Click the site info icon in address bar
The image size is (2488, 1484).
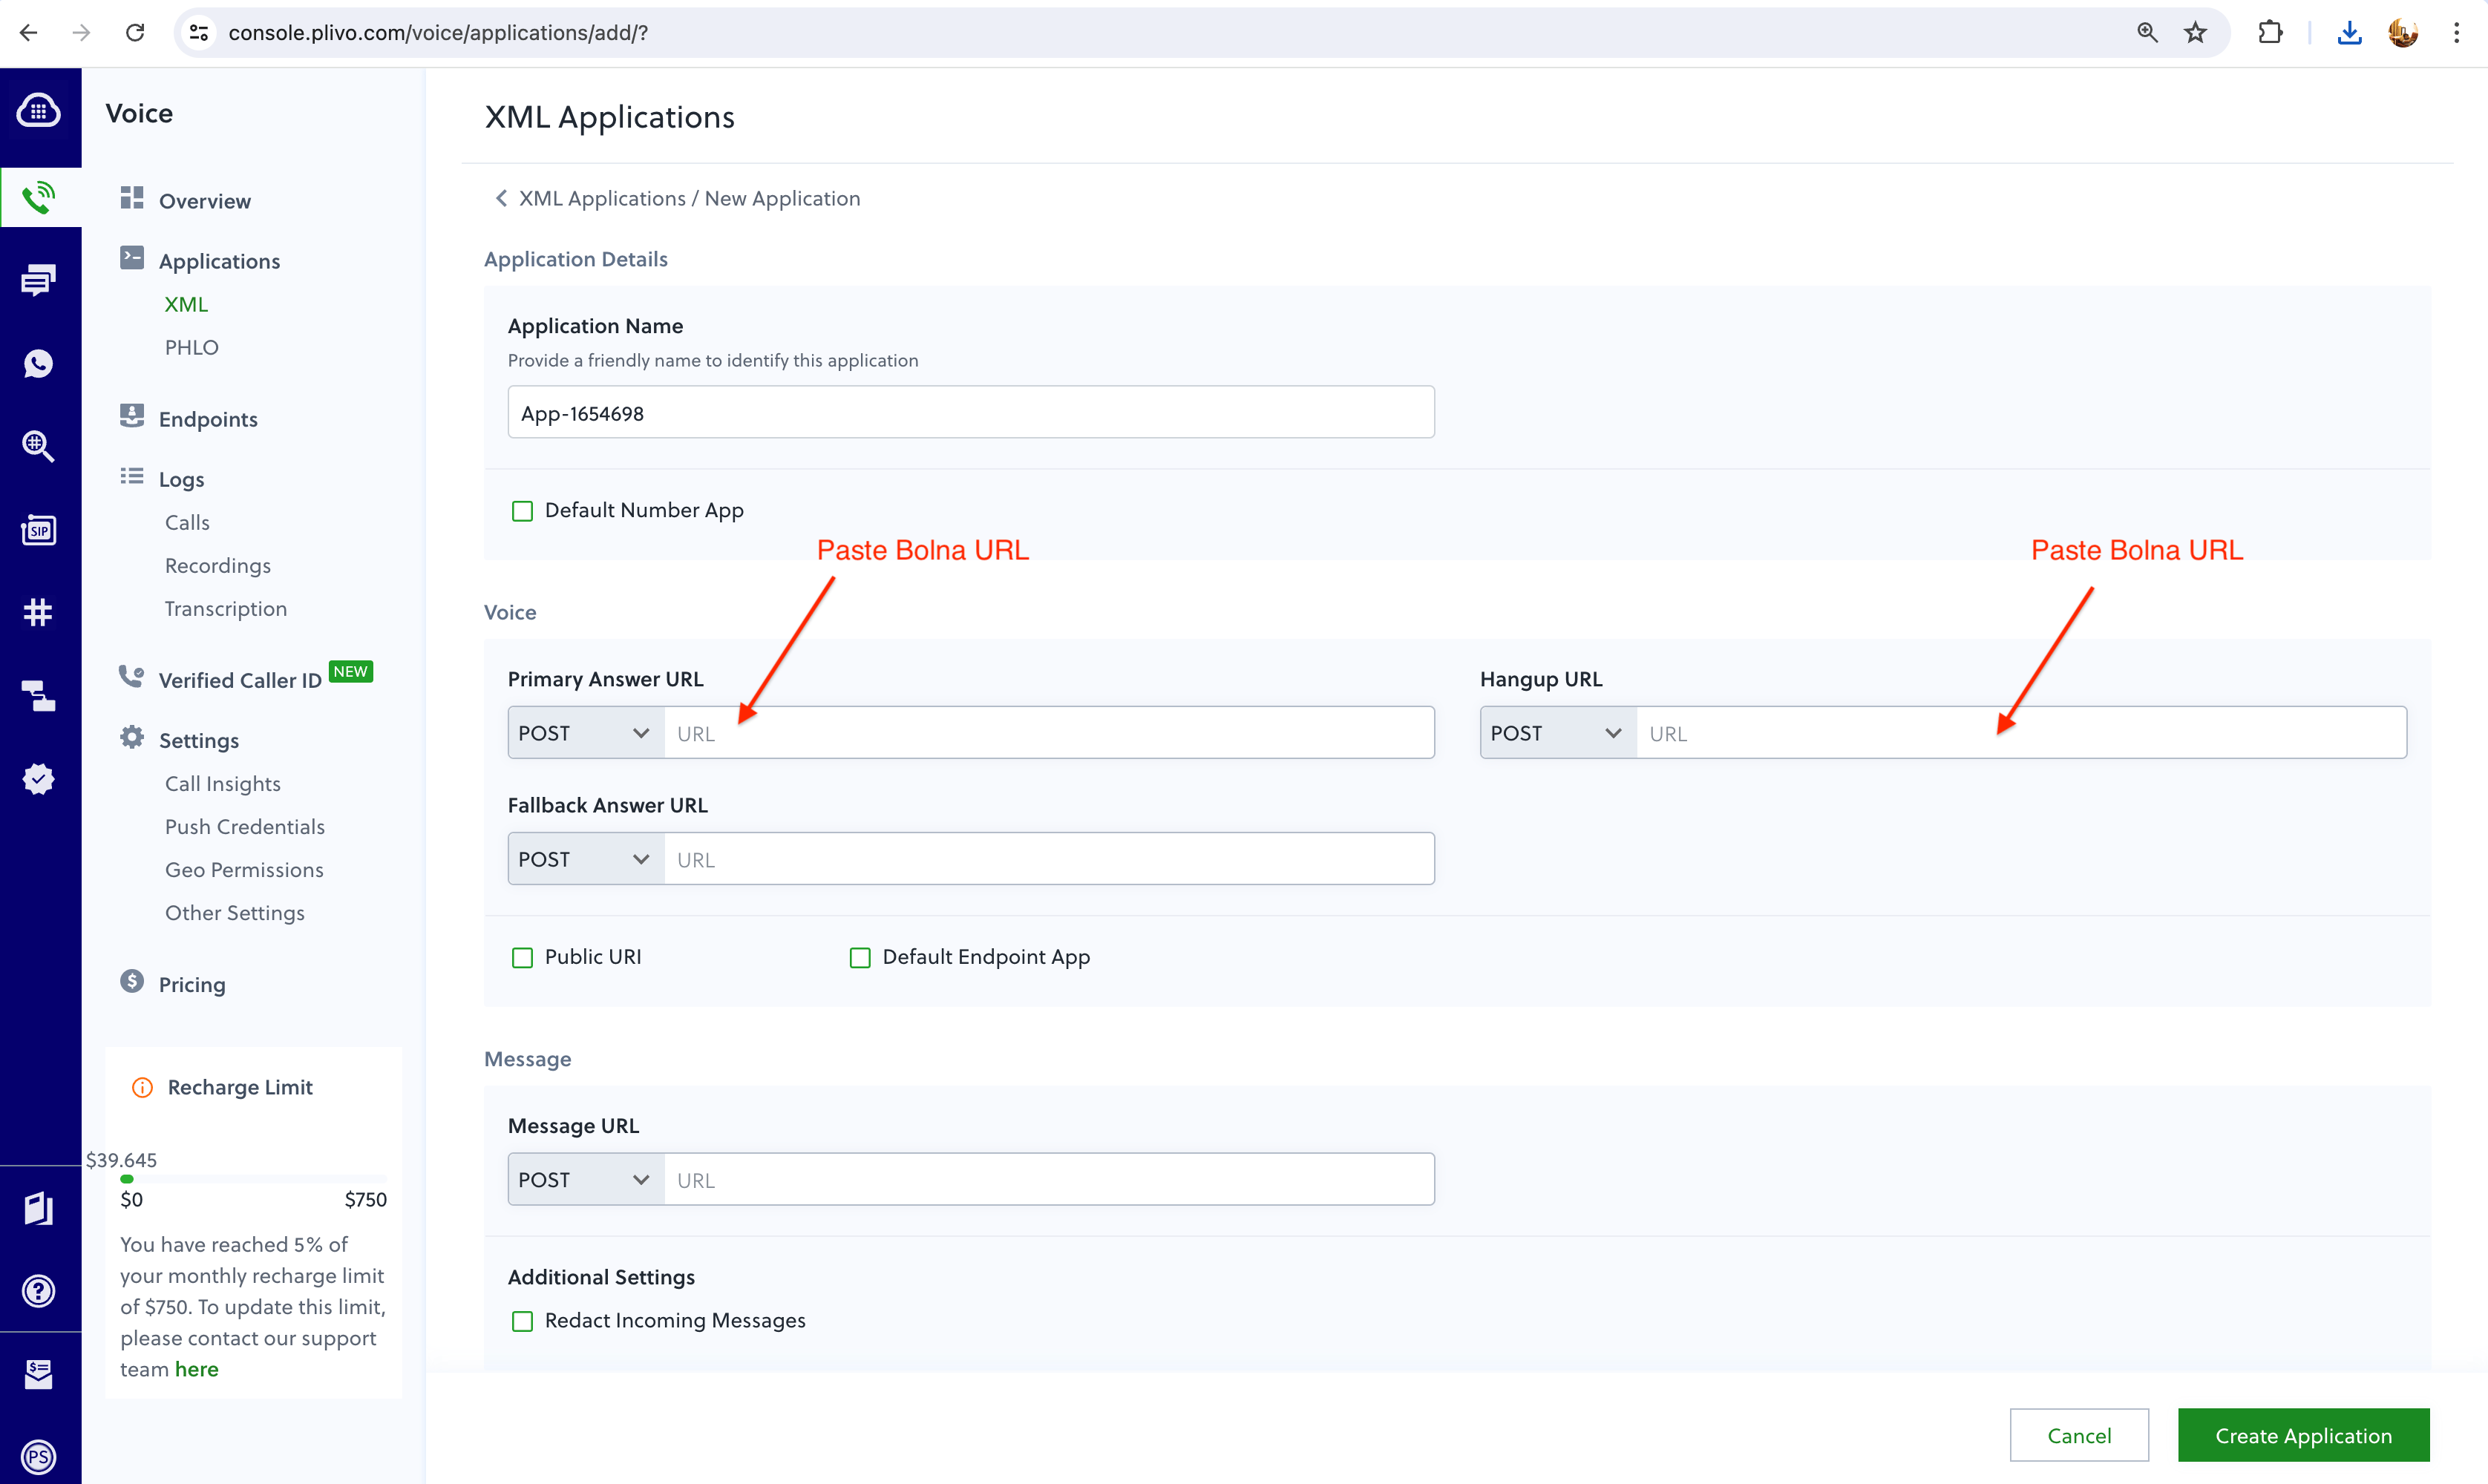pos(199,32)
